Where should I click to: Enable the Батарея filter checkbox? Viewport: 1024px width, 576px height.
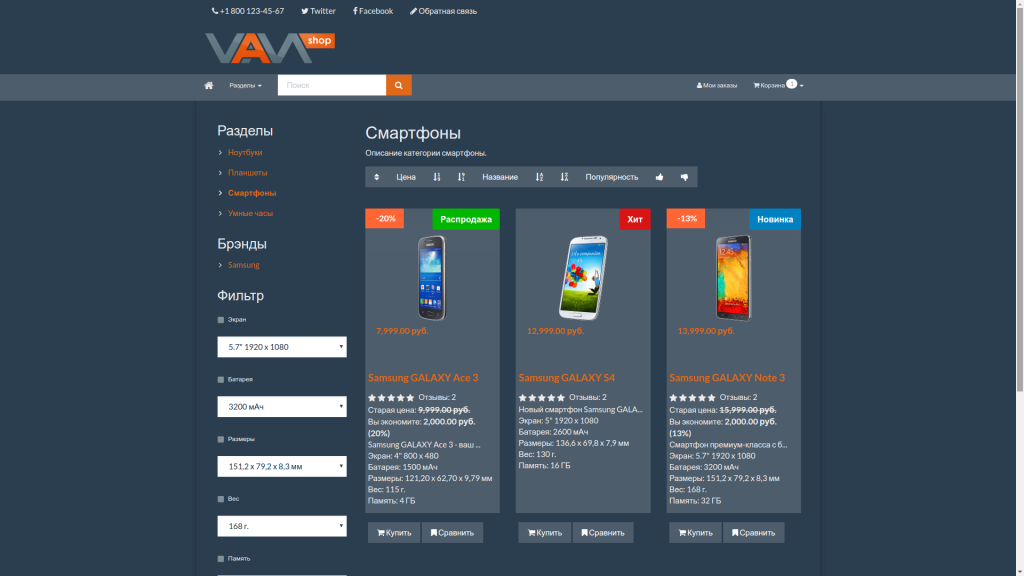tap(221, 379)
